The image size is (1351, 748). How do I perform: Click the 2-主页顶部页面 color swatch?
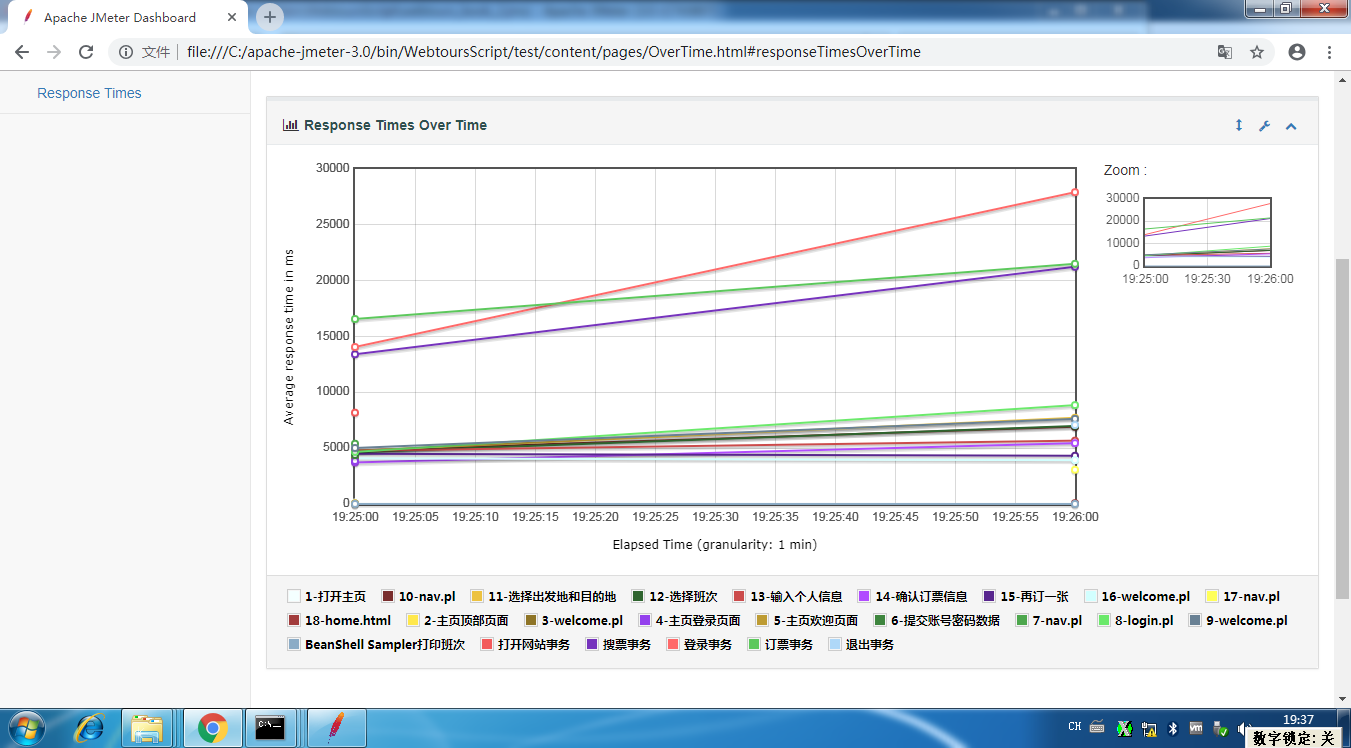413,620
